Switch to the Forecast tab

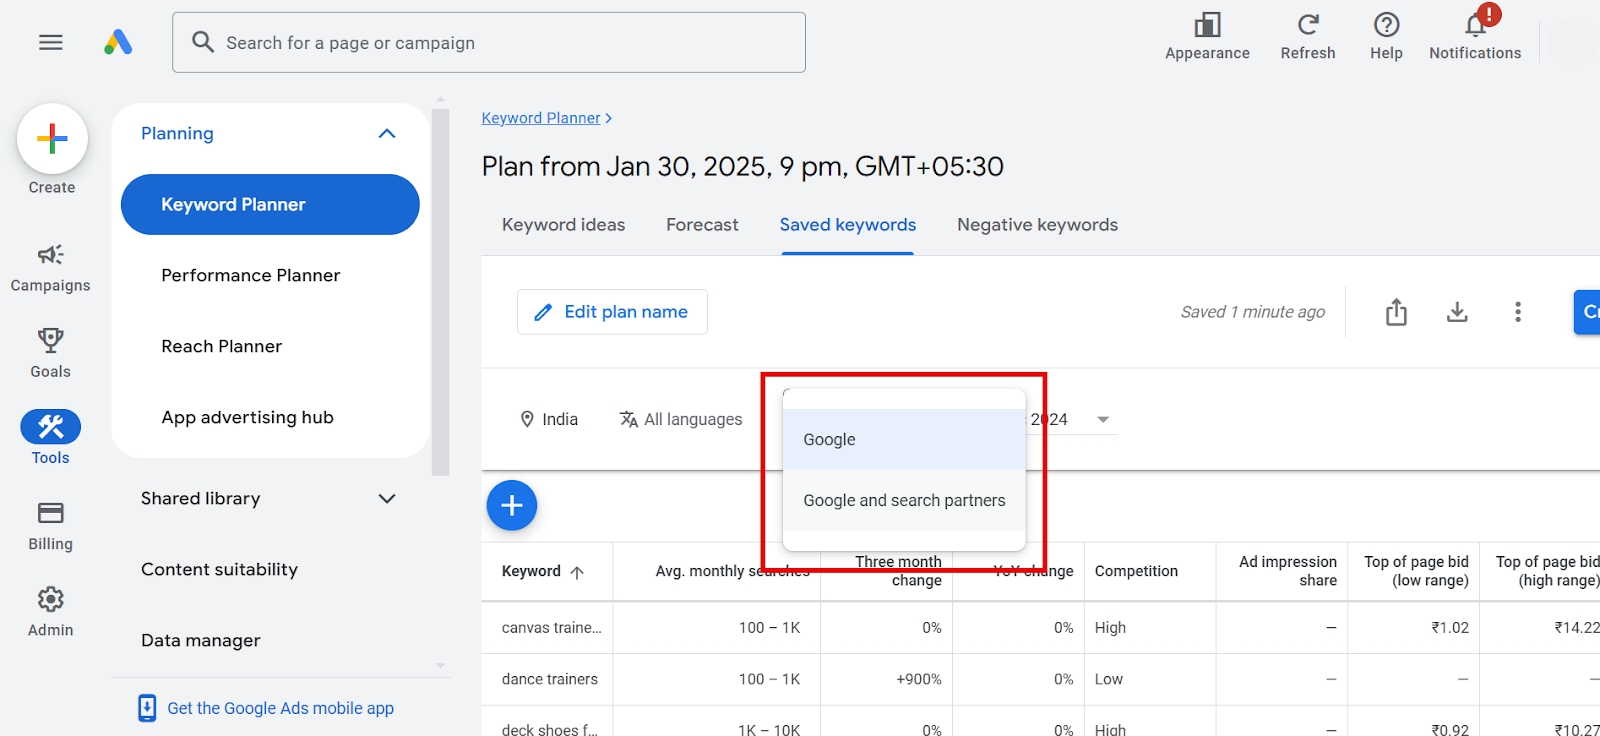pyautogui.click(x=702, y=225)
